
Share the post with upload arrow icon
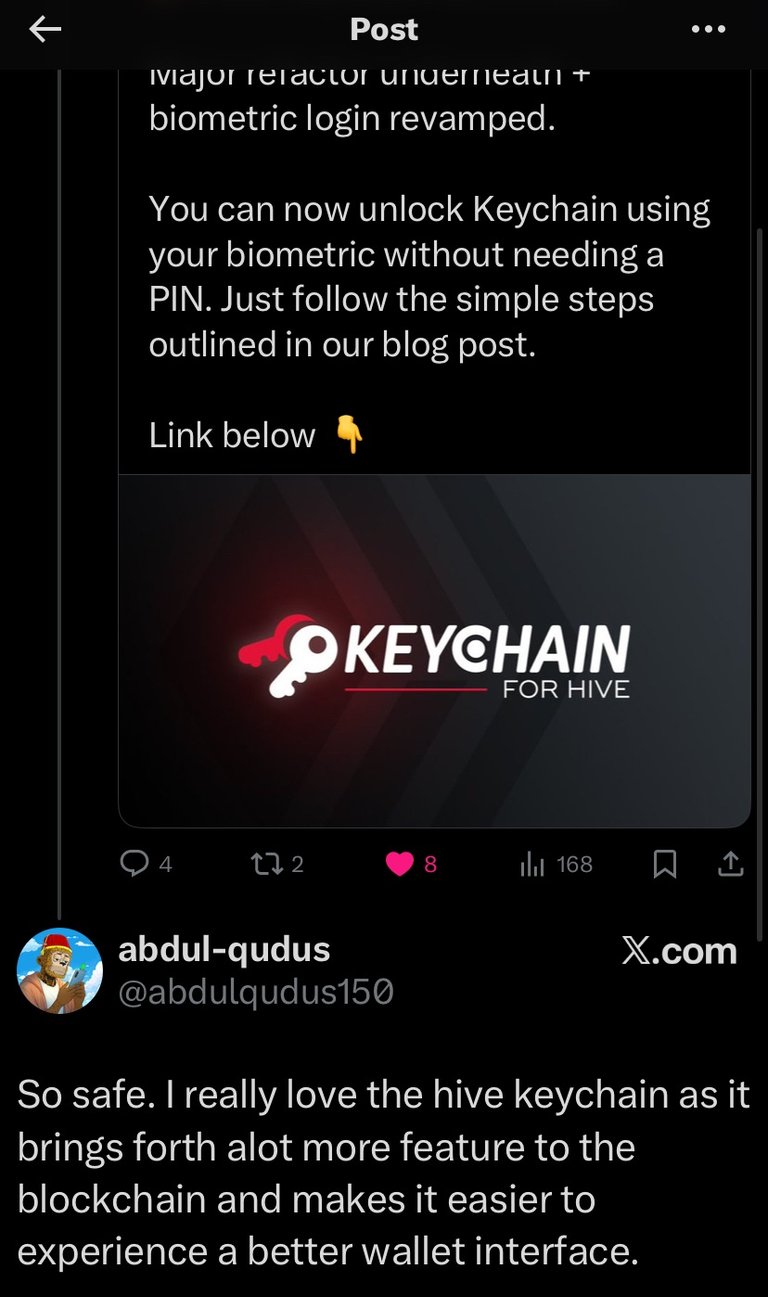pos(731,863)
